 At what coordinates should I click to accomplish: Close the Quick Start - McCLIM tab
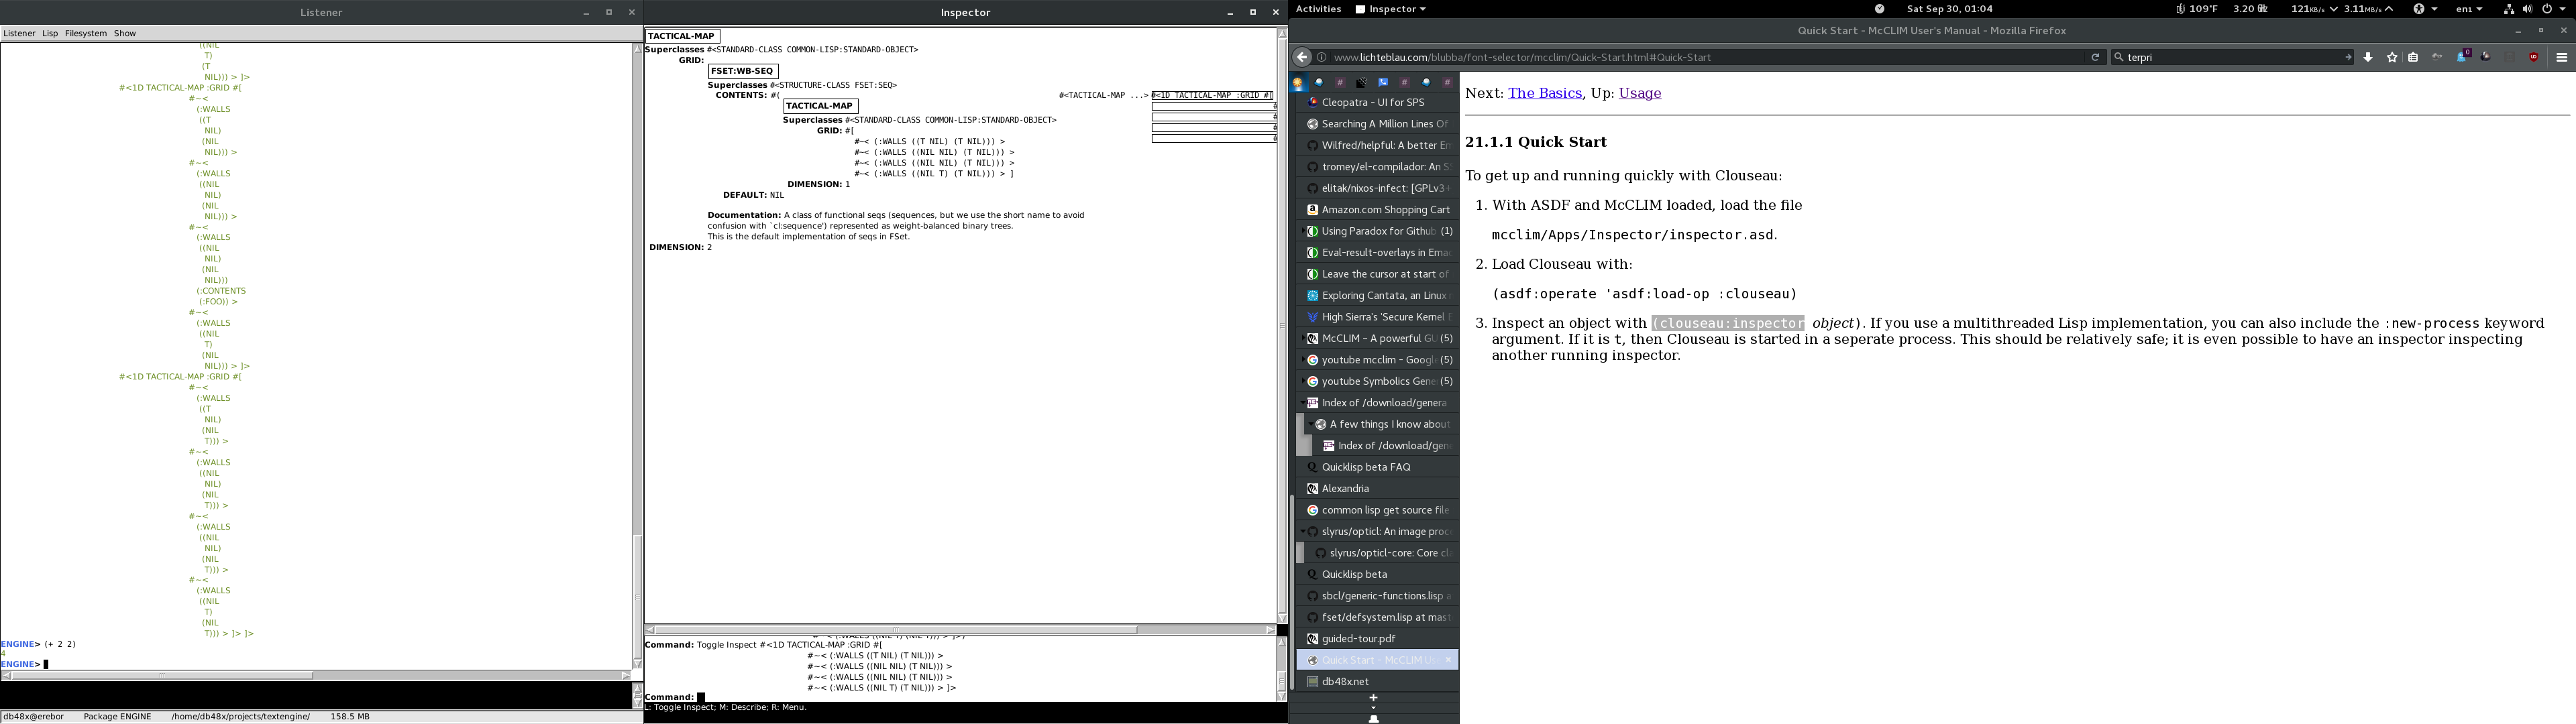click(x=1447, y=660)
